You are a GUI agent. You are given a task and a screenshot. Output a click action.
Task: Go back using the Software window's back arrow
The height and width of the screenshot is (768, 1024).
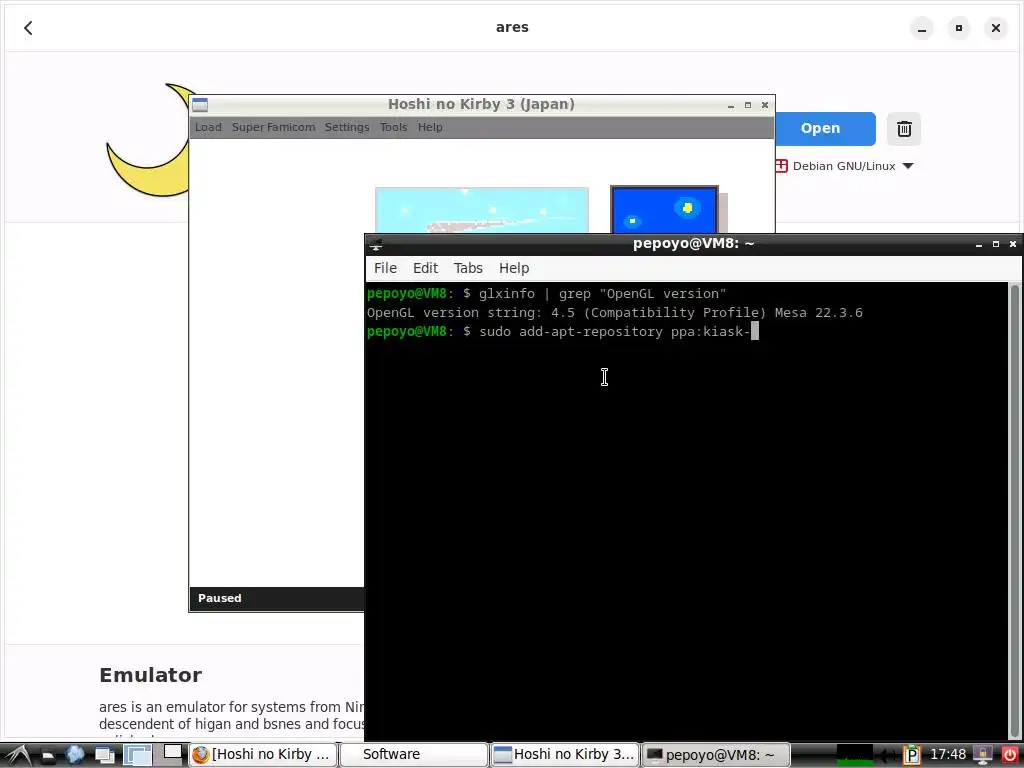(x=28, y=27)
